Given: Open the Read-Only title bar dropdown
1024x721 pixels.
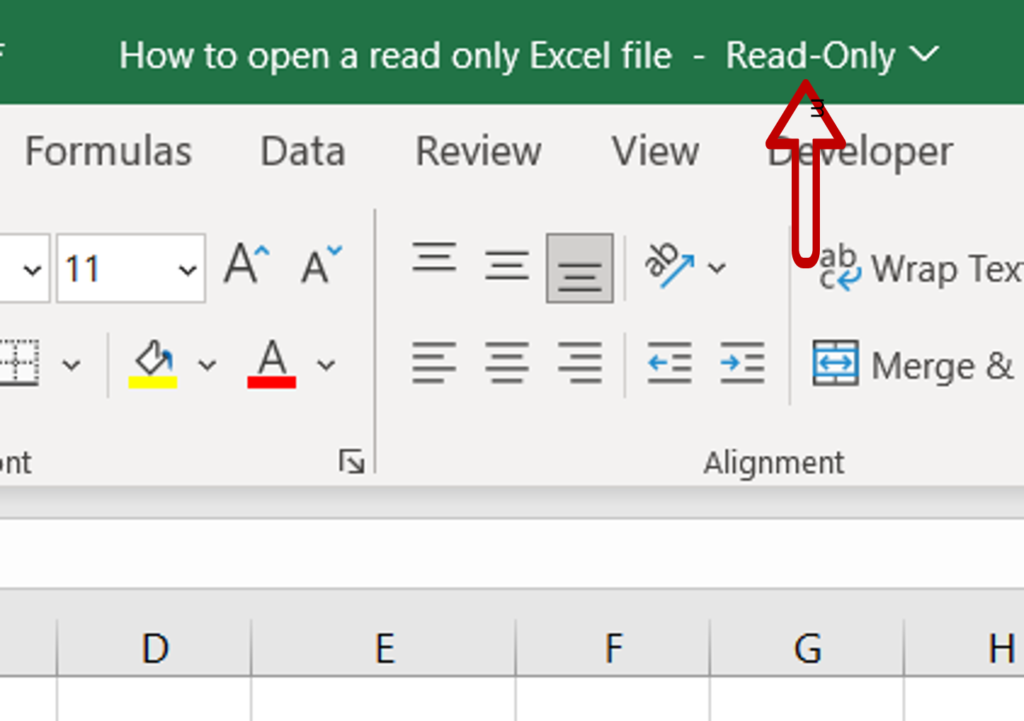Looking at the screenshot, I should tap(925, 53).
